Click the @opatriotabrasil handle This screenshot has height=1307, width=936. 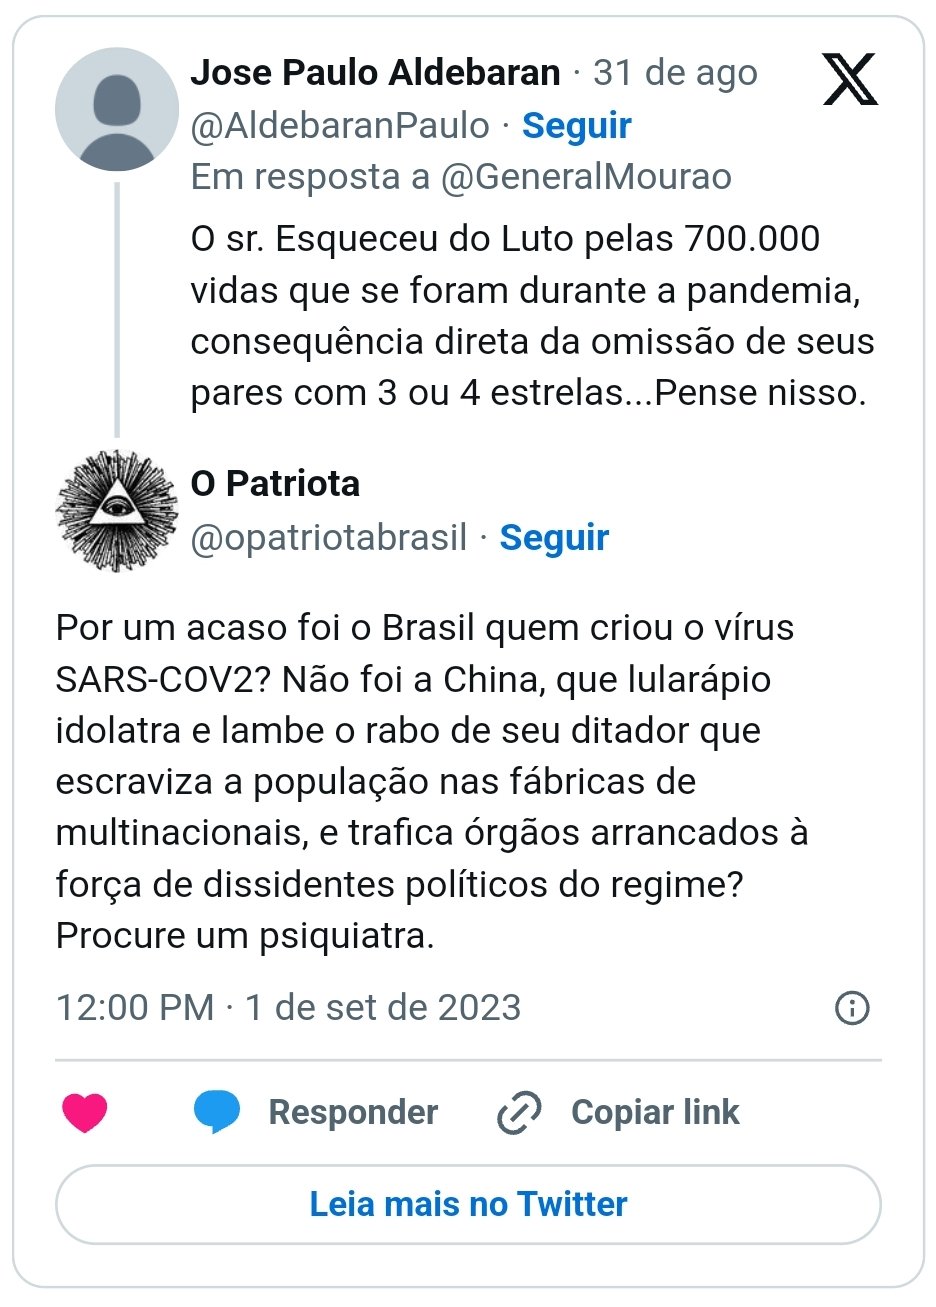point(329,538)
